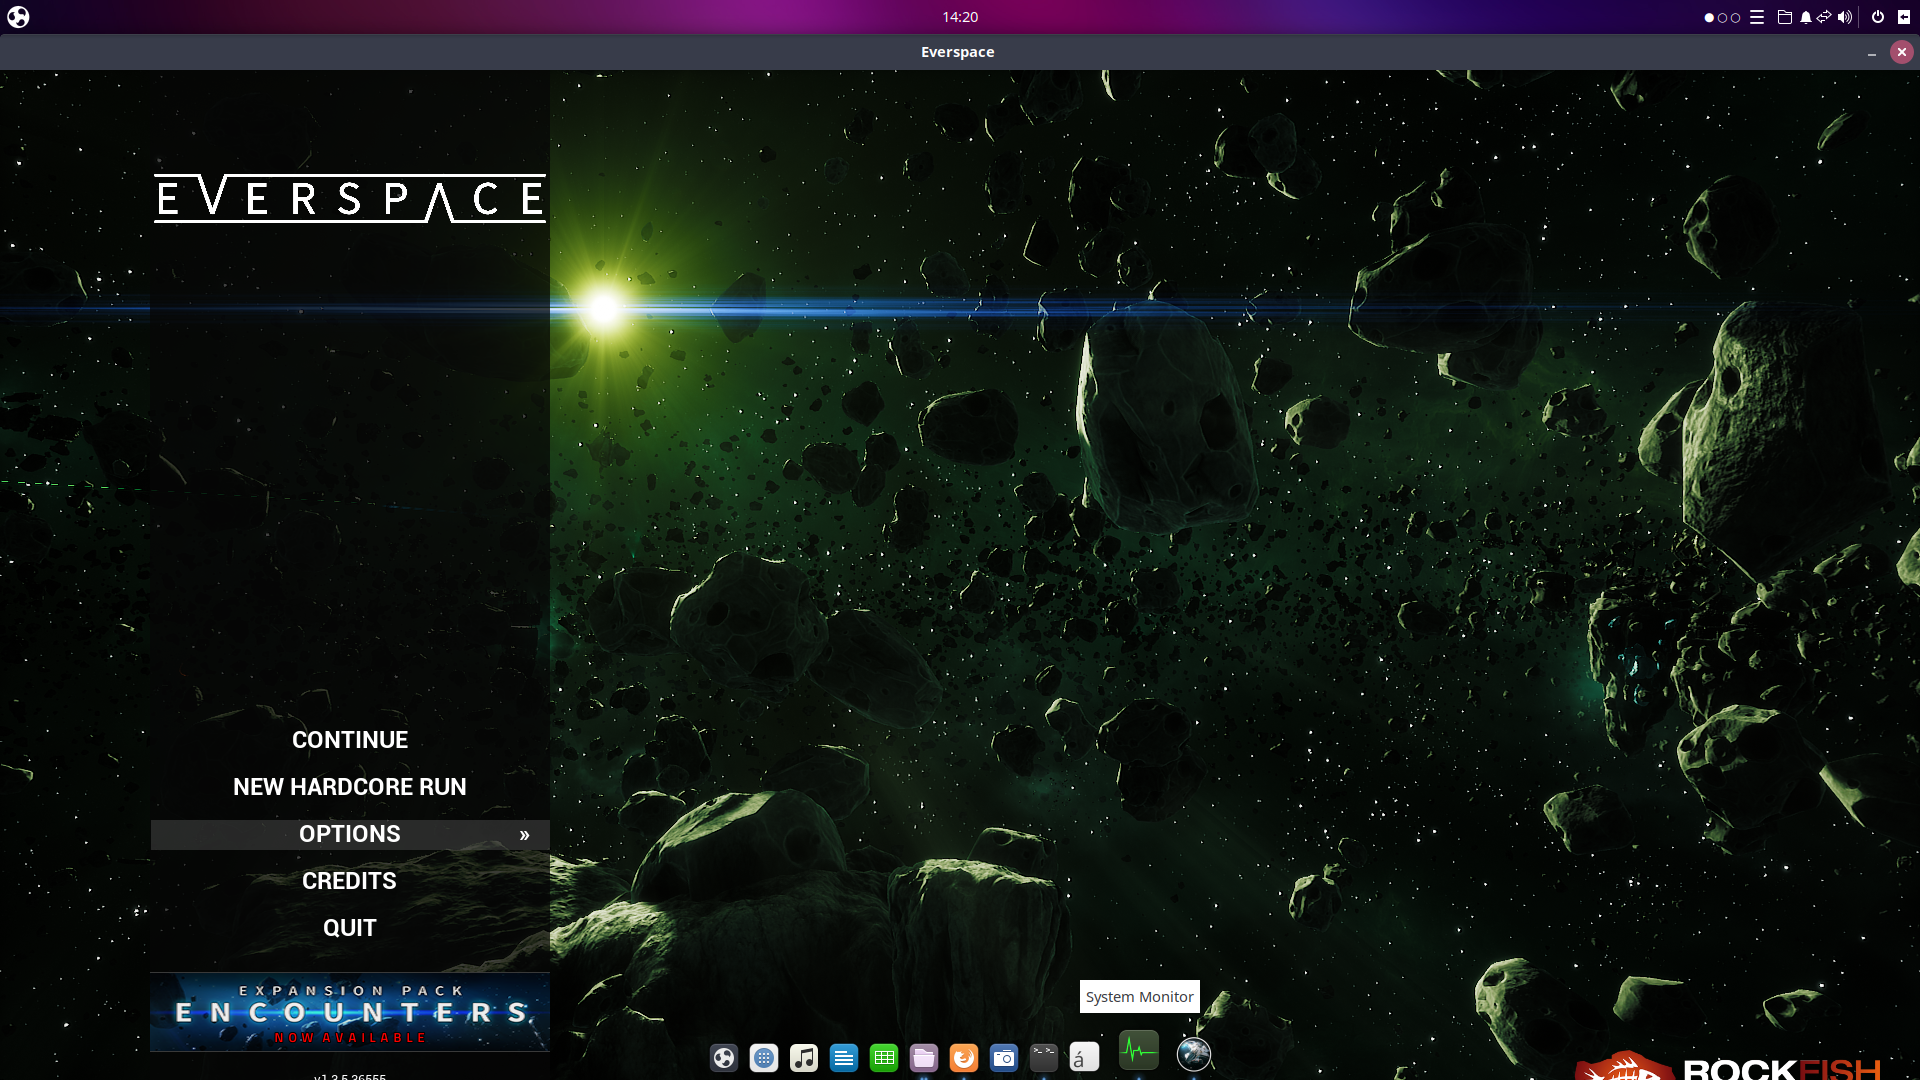Switch to the third workspace indicator
Screen dimensions: 1920x1080
coord(1735,17)
